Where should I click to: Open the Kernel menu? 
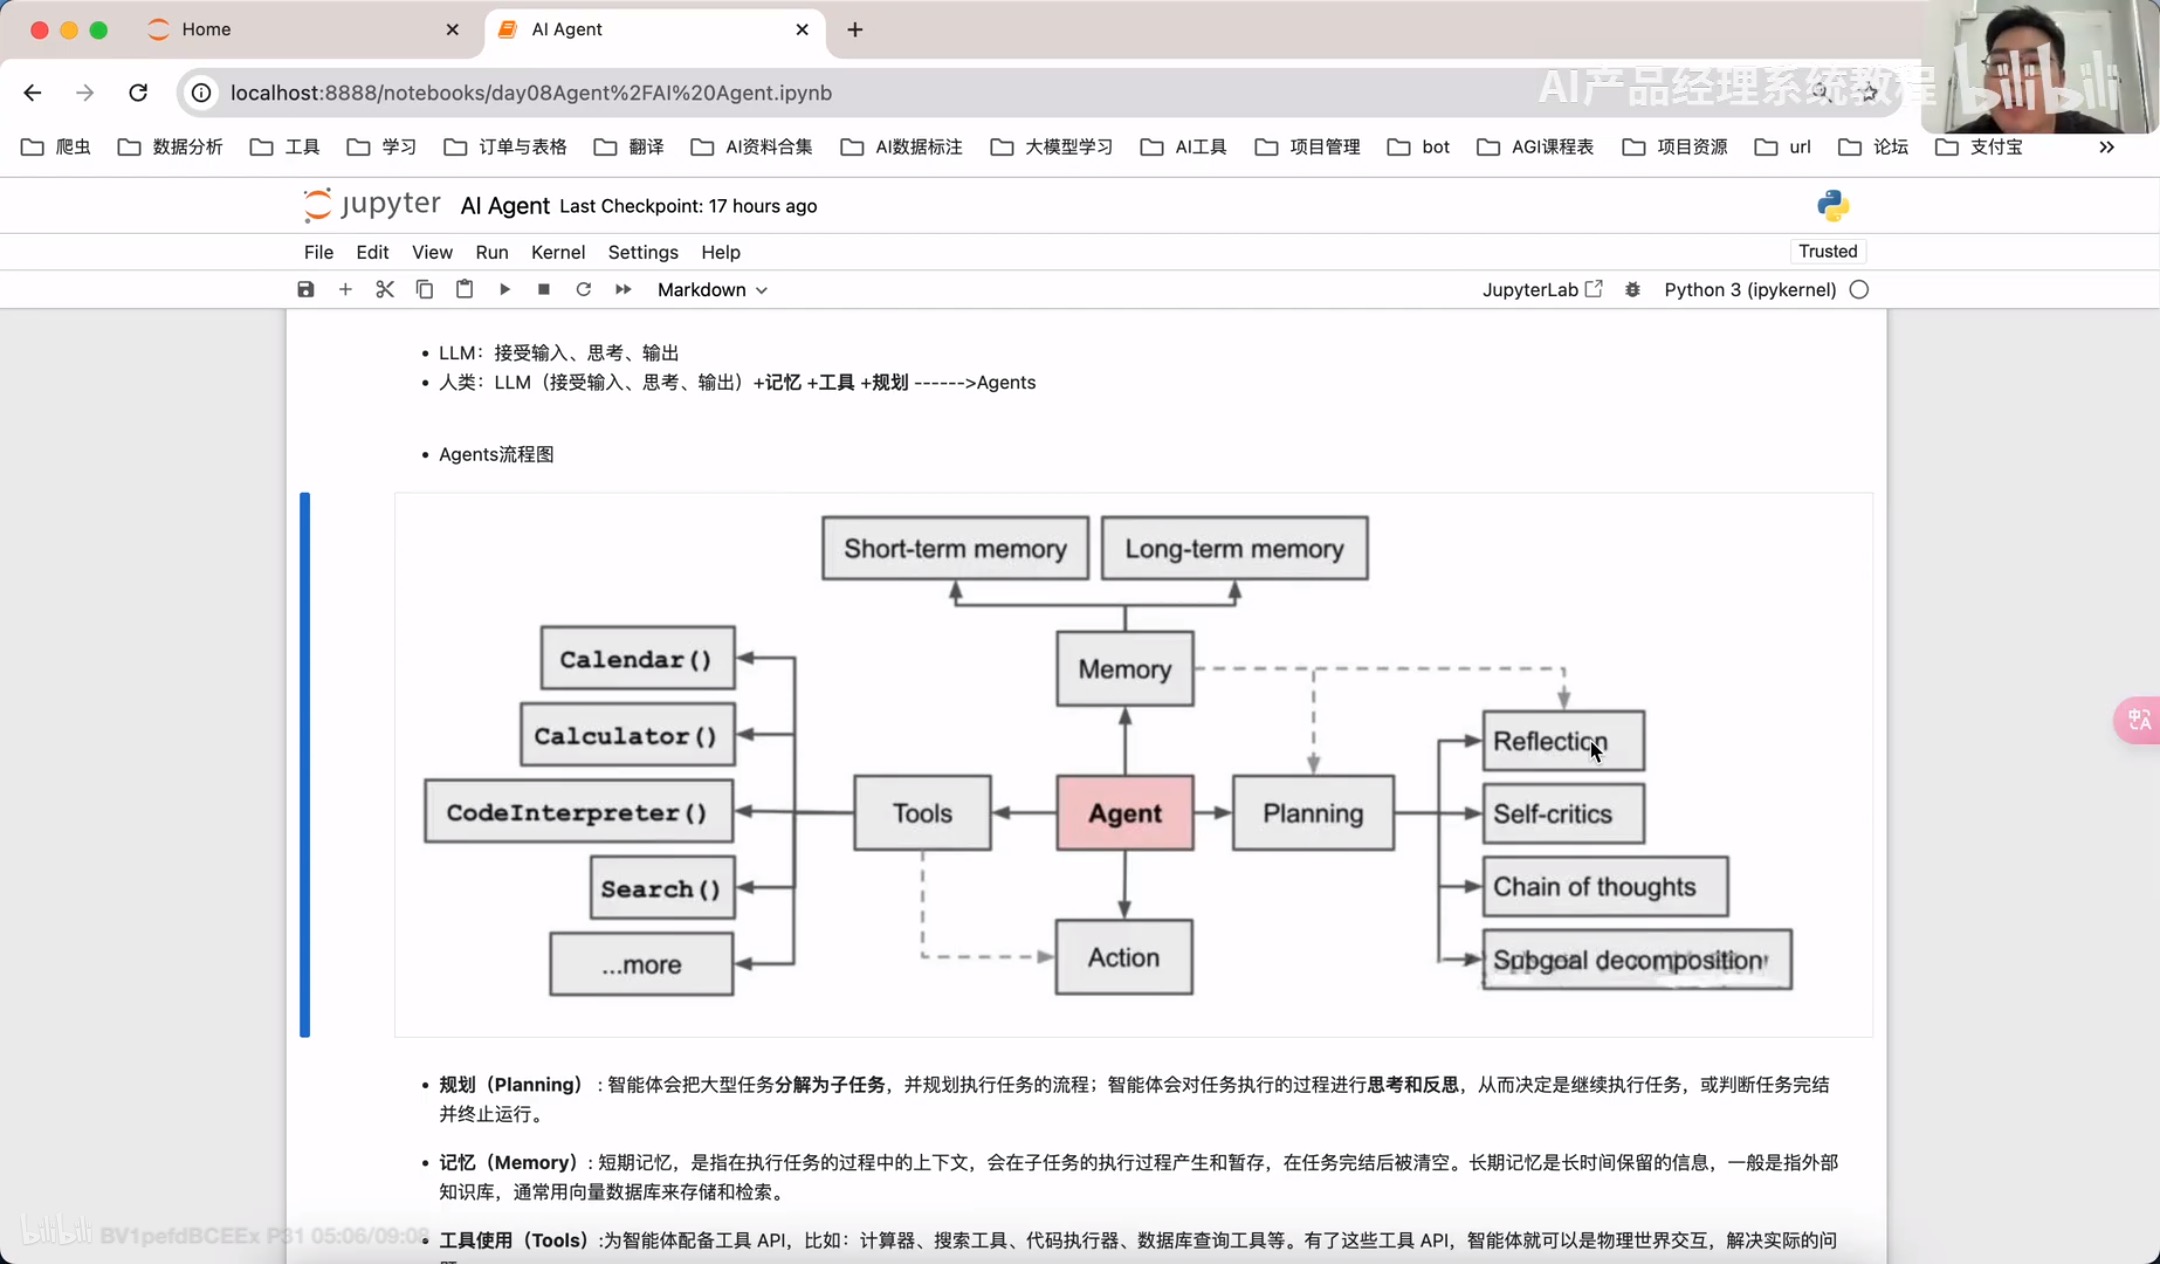[x=558, y=252]
